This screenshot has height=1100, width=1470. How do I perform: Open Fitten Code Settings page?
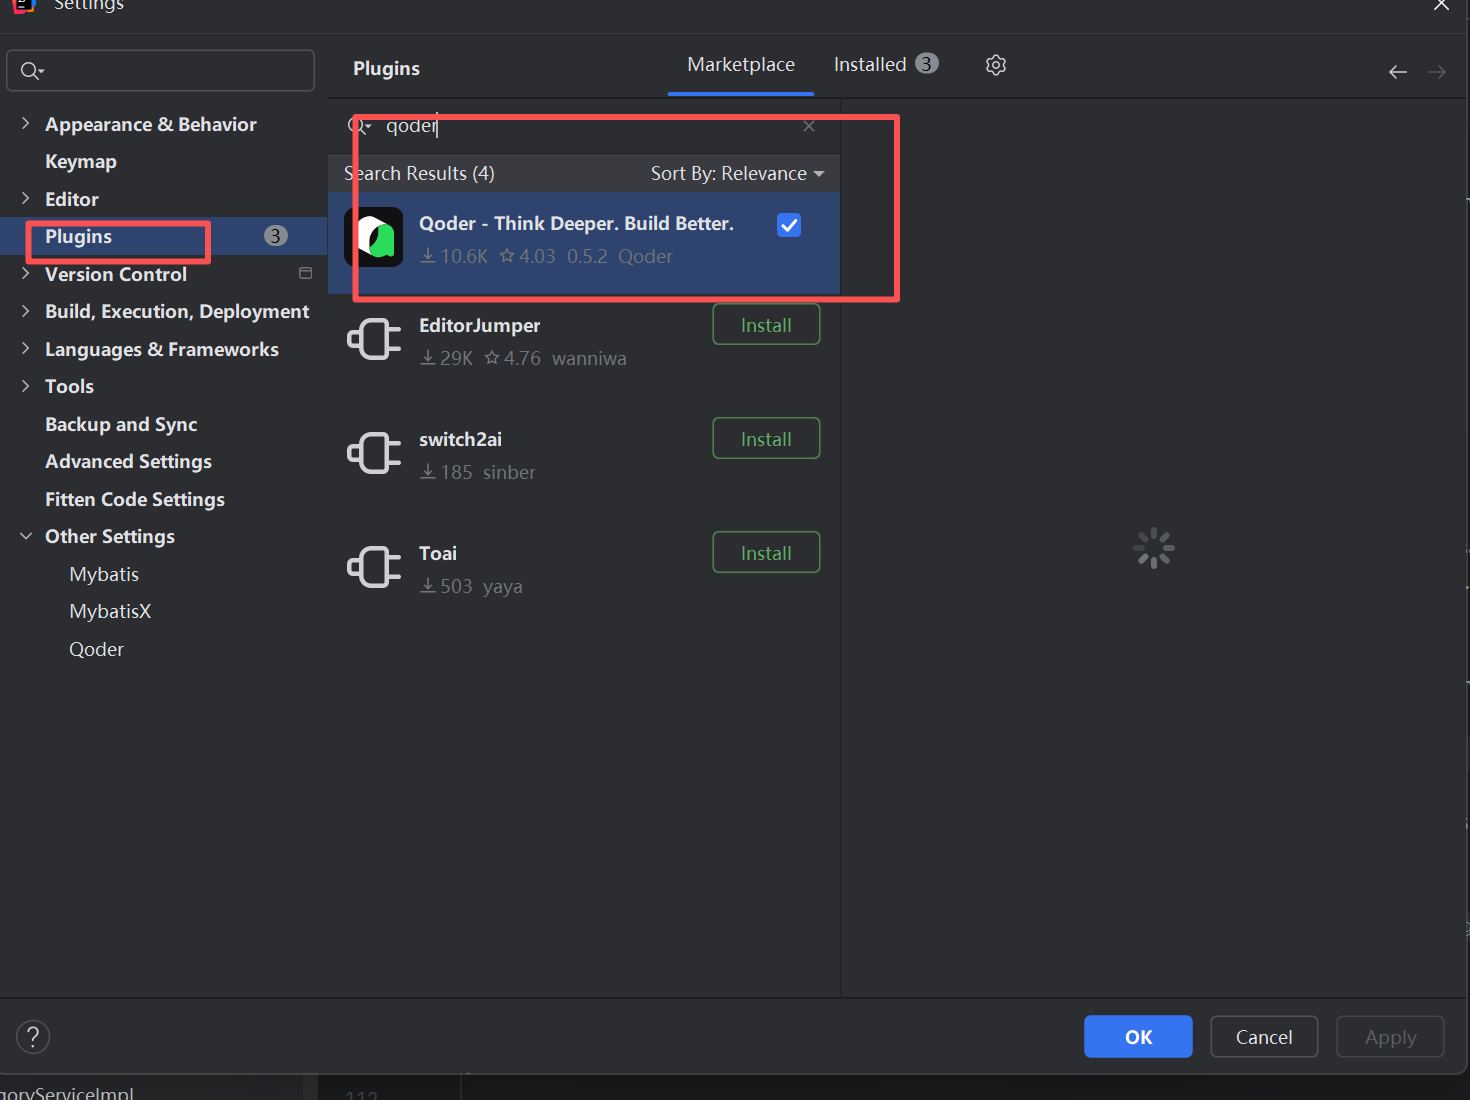click(135, 499)
